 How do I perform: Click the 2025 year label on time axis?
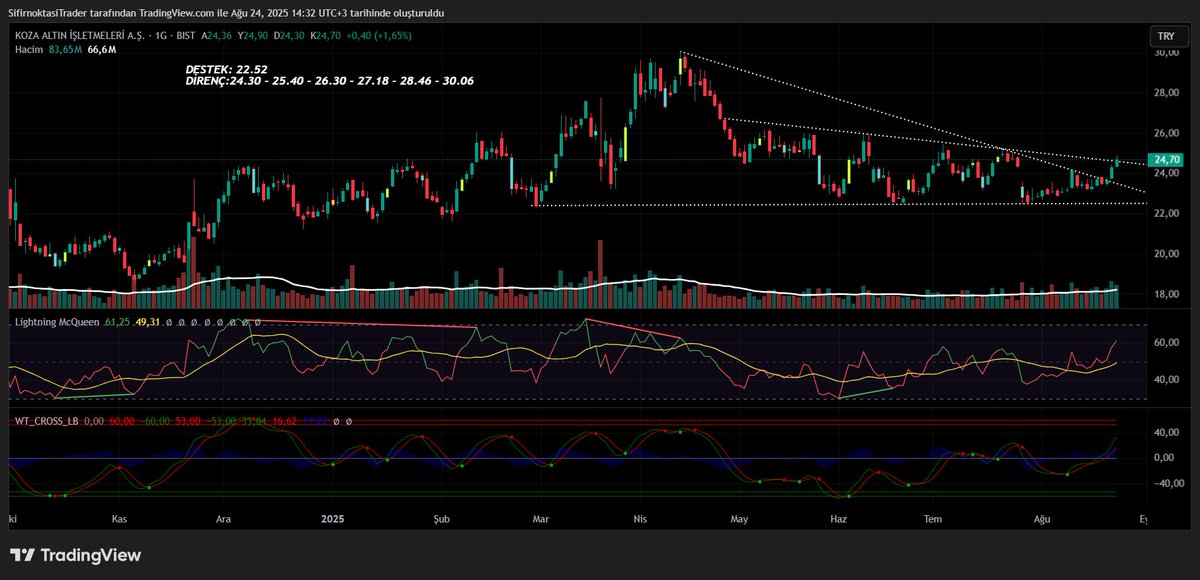tap(333, 520)
